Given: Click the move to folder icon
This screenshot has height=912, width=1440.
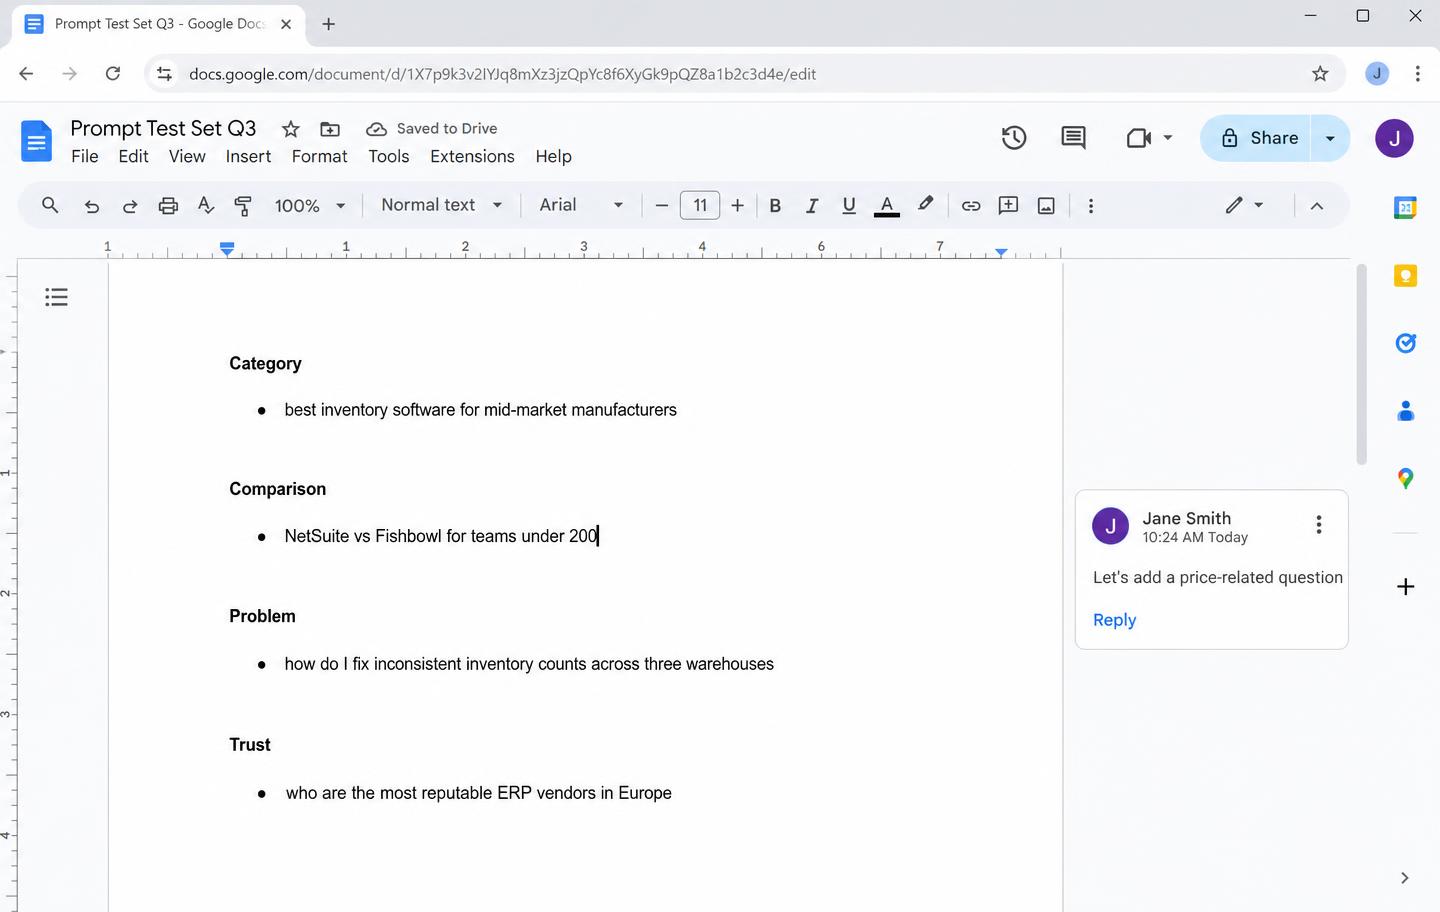Looking at the screenshot, I should click(330, 129).
